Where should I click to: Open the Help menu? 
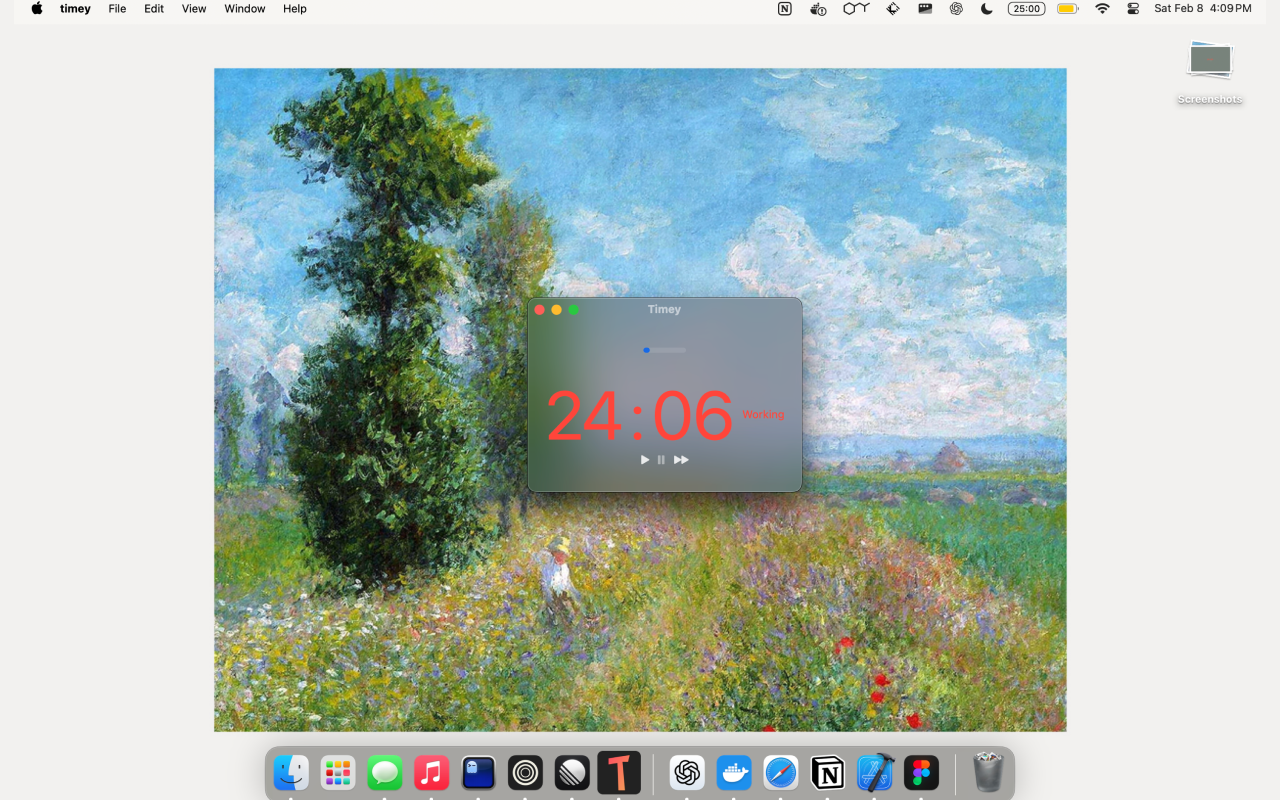click(295, 9)
